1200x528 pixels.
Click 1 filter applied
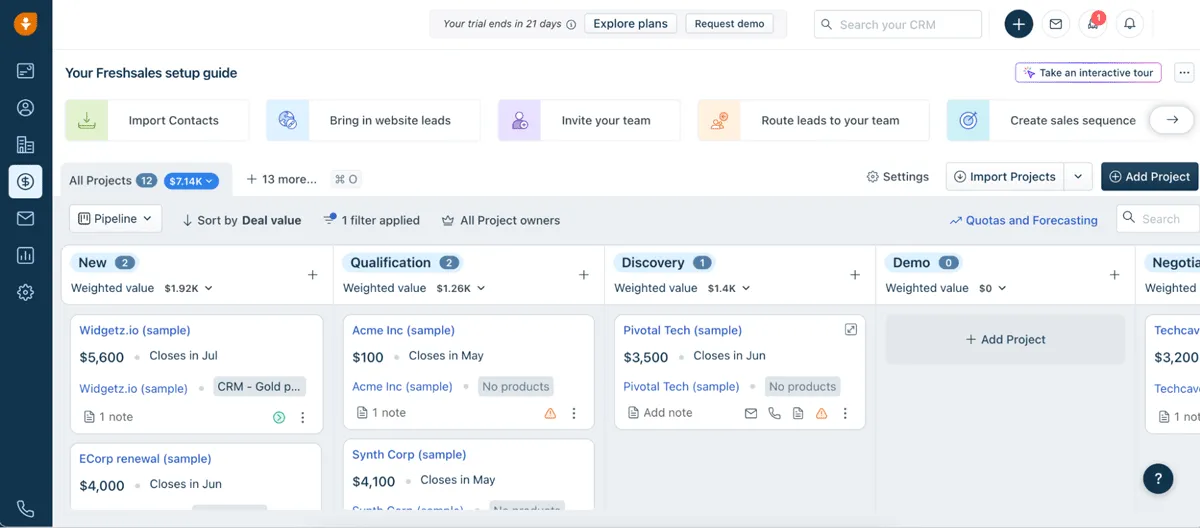371,220
